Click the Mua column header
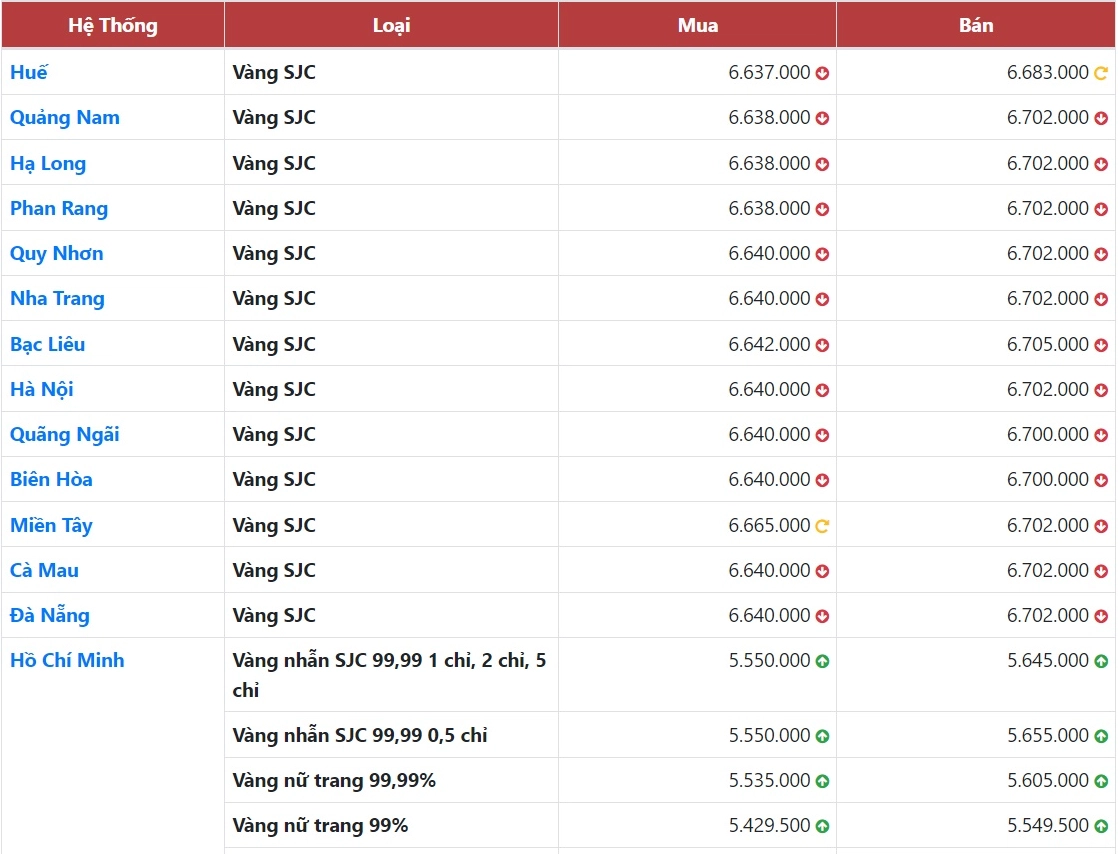The width and height of the screenshot is (1118, 854). [697, 25]
